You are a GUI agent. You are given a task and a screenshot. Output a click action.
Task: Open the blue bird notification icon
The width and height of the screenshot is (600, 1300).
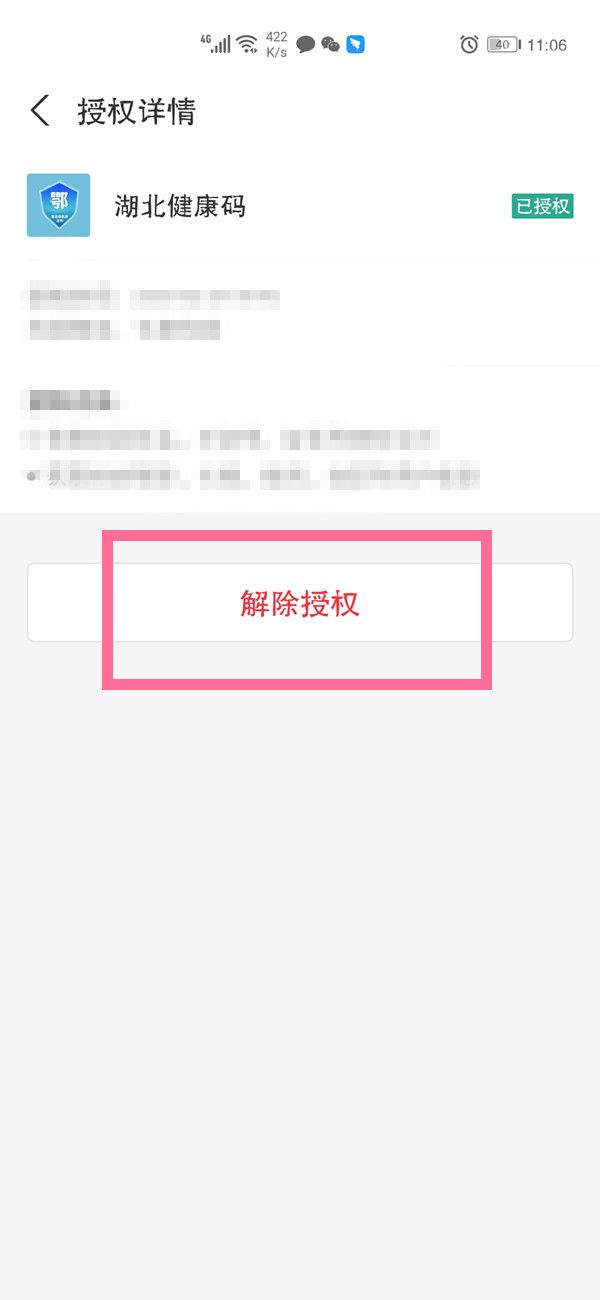click(355, 45)
